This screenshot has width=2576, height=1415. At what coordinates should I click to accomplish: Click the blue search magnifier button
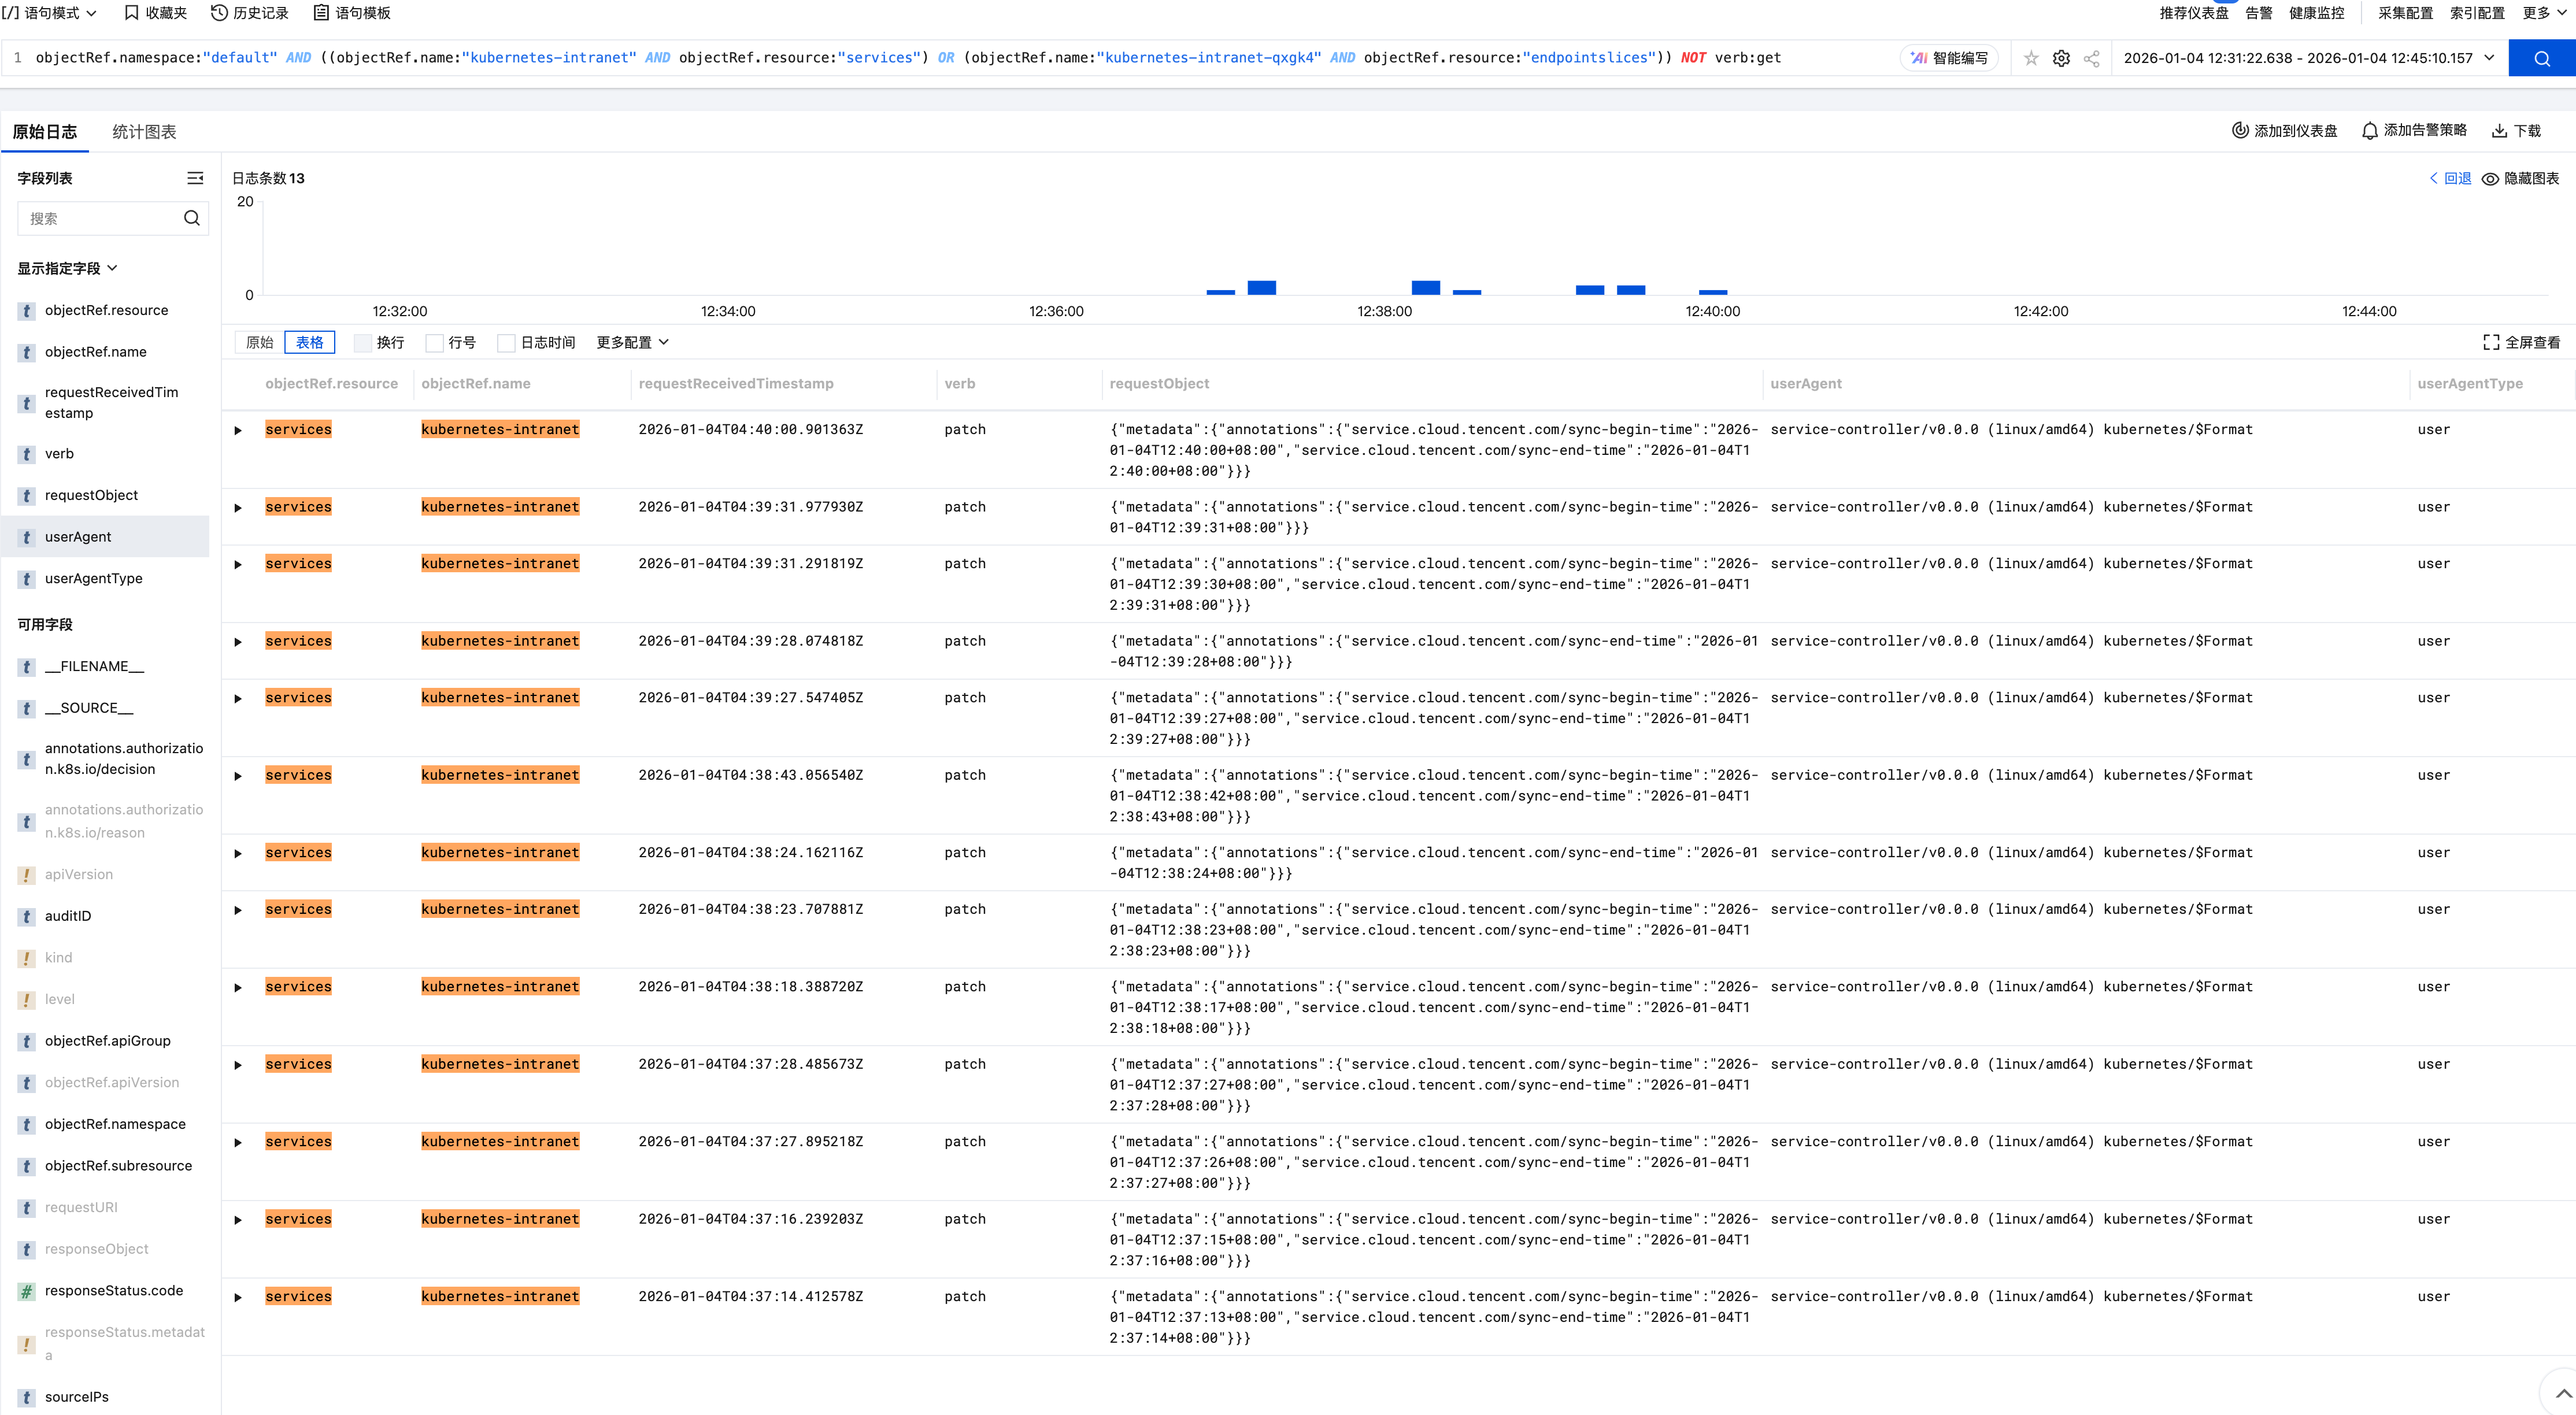[x=2541, y=58]
